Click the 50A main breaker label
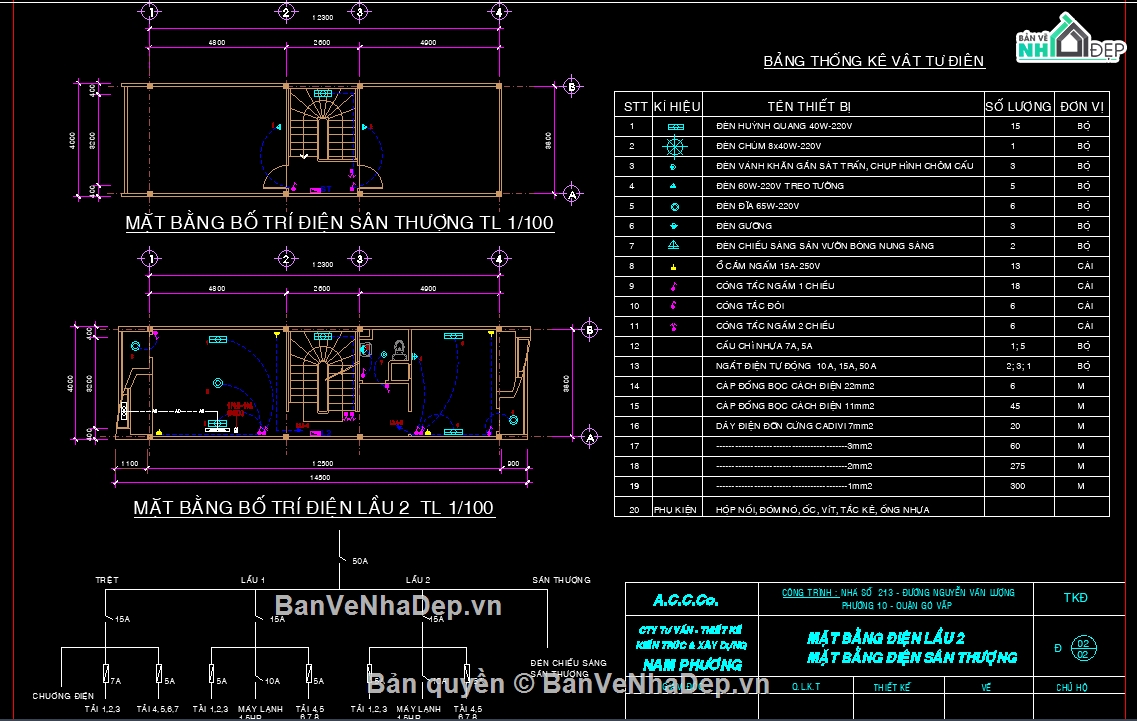Image resolution: width=1137 pixels, height=721 pixels. (360, 561)
